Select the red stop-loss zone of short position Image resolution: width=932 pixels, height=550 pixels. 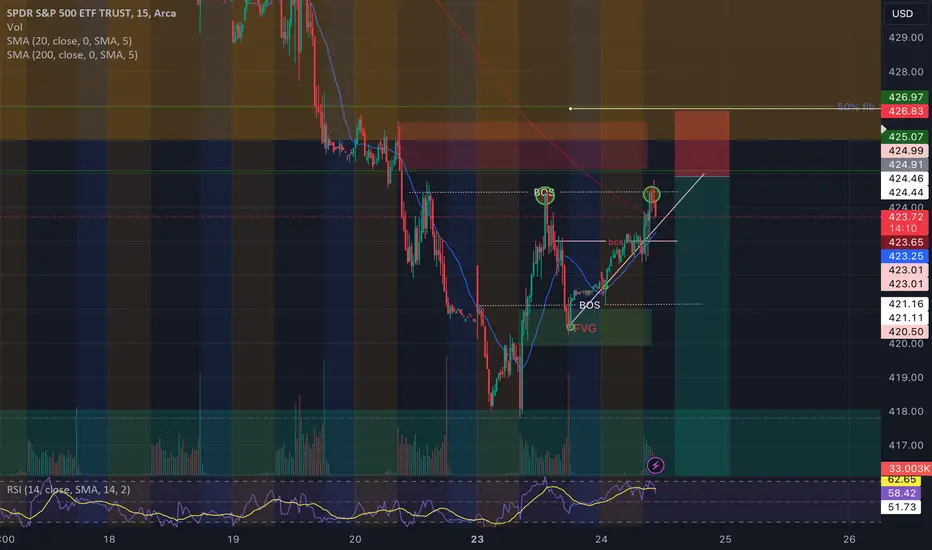[x=702, y=143]
